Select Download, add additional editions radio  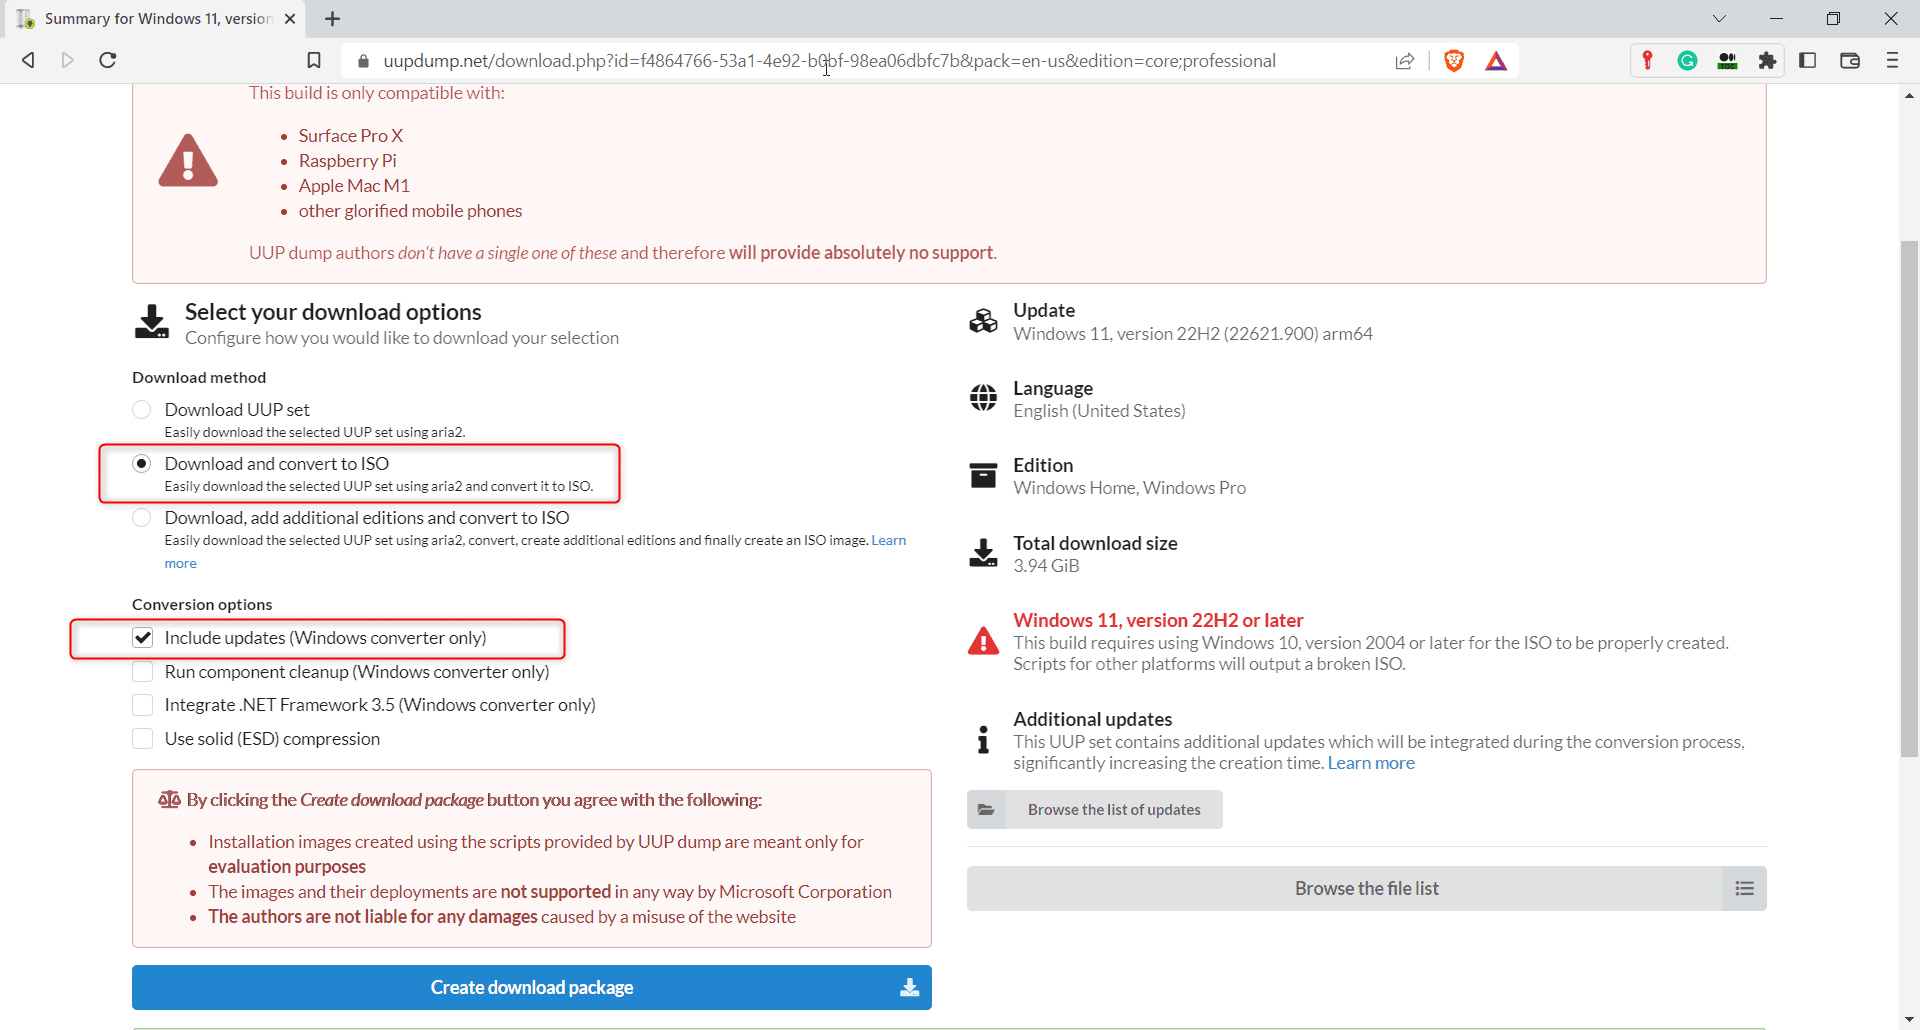tap(142, 518)
